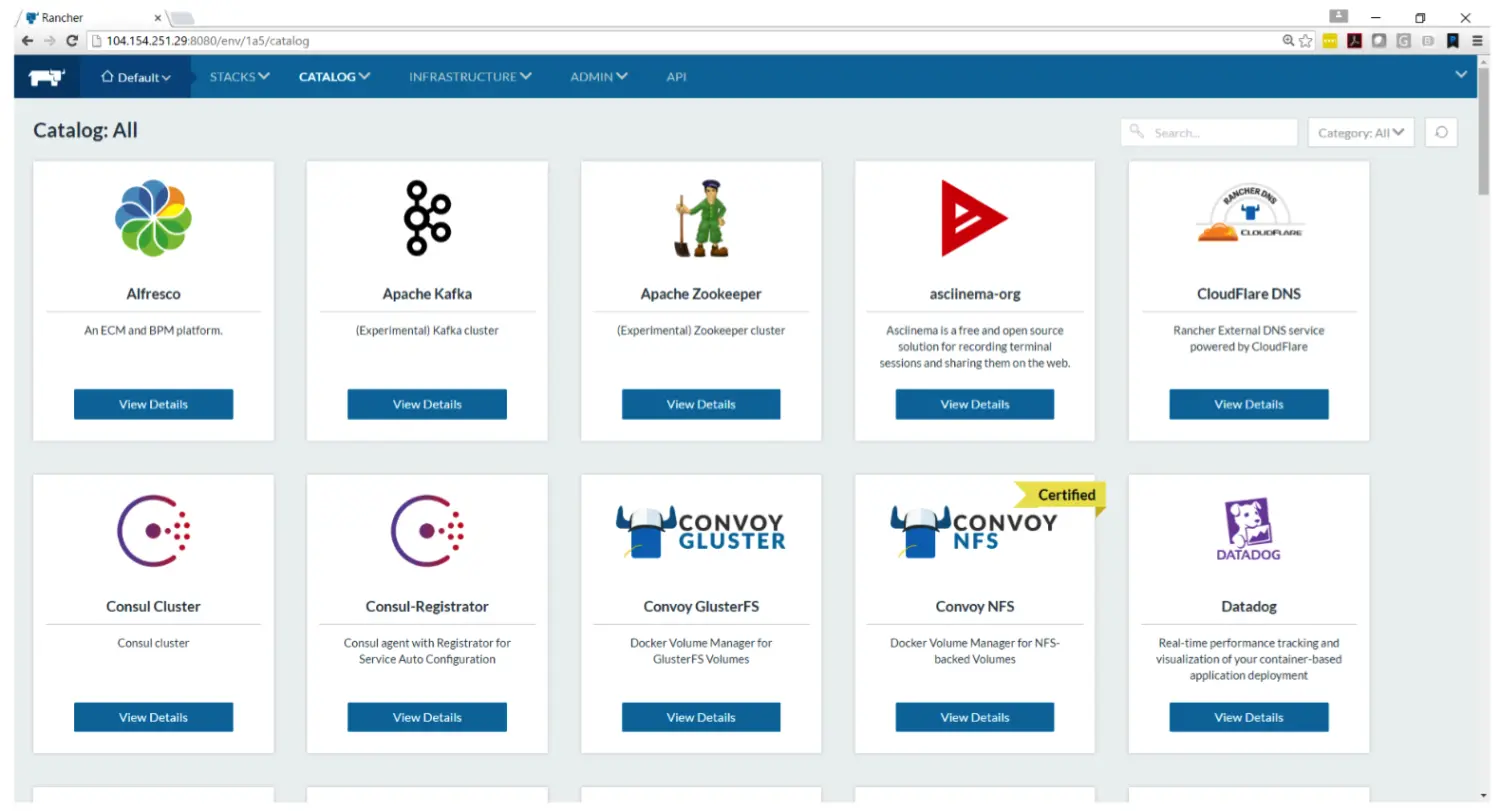Open the Chrome hamburger menu
Screen dimensions: 1500x811
(x=1477, y=41)
